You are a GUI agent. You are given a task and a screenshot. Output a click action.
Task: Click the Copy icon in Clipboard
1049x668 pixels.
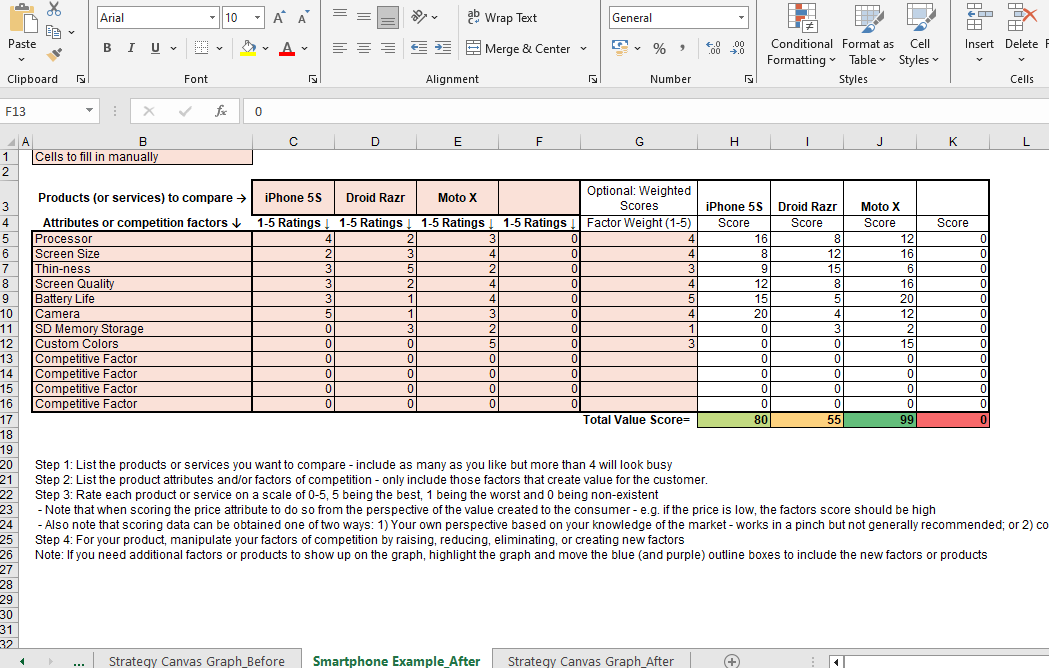(x=54, y=31)
